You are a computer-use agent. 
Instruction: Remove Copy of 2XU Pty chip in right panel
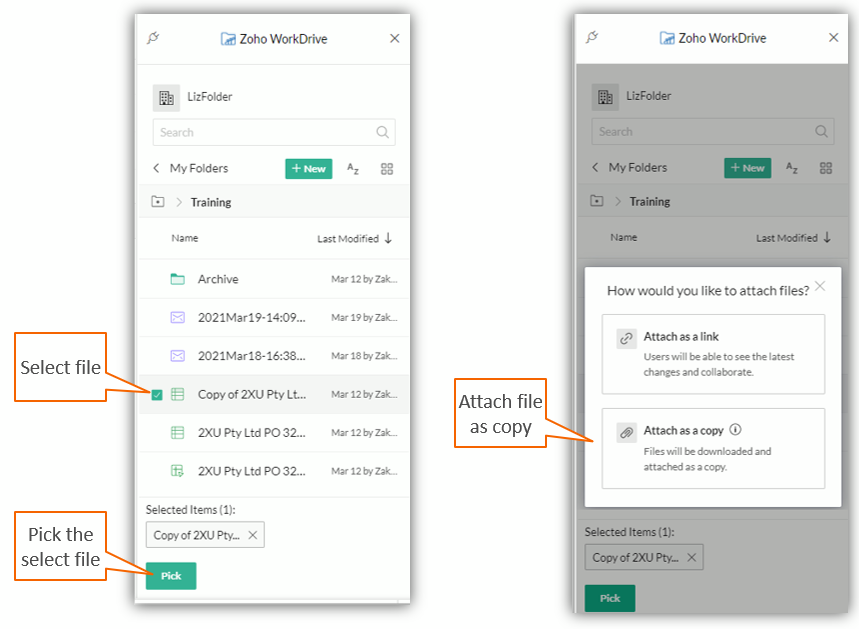coord(691,557)
